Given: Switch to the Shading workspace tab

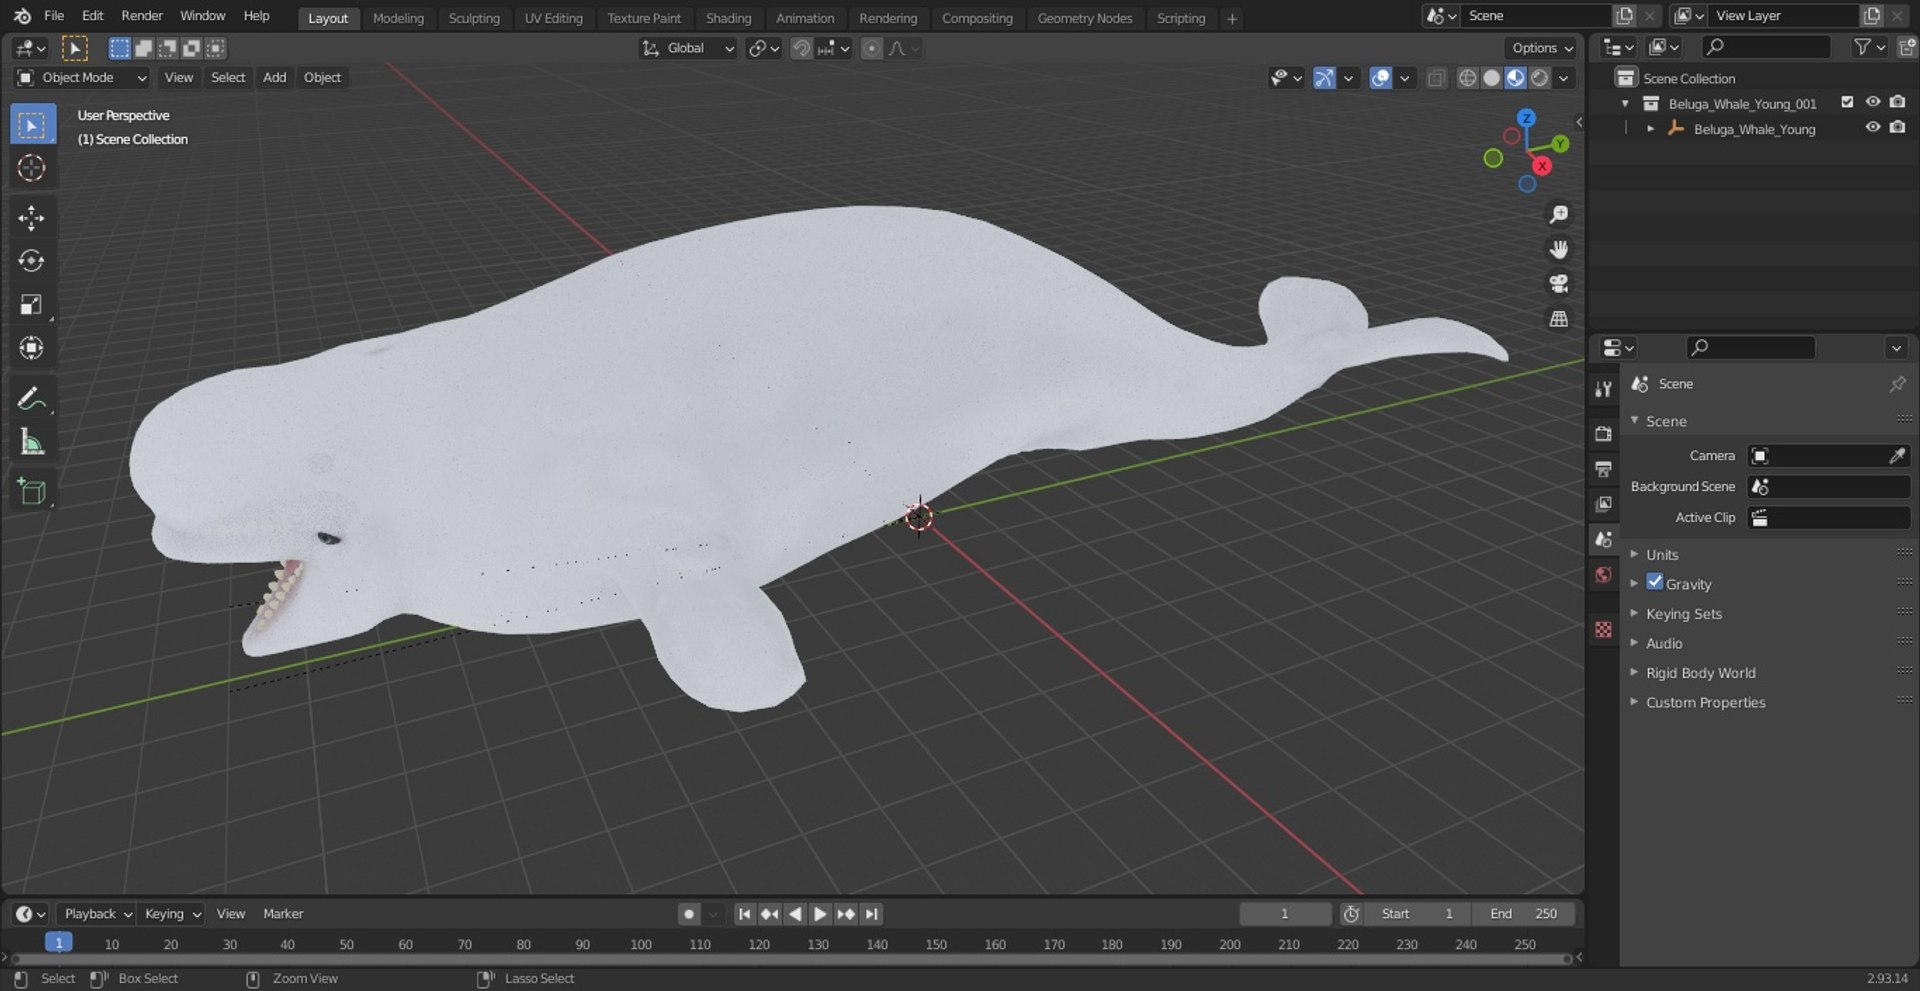Looking at the screenshot, I should tap(728, 18).
